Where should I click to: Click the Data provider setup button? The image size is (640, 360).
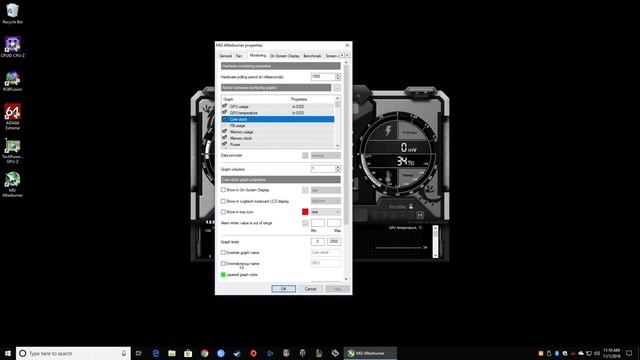click(305, 156)
